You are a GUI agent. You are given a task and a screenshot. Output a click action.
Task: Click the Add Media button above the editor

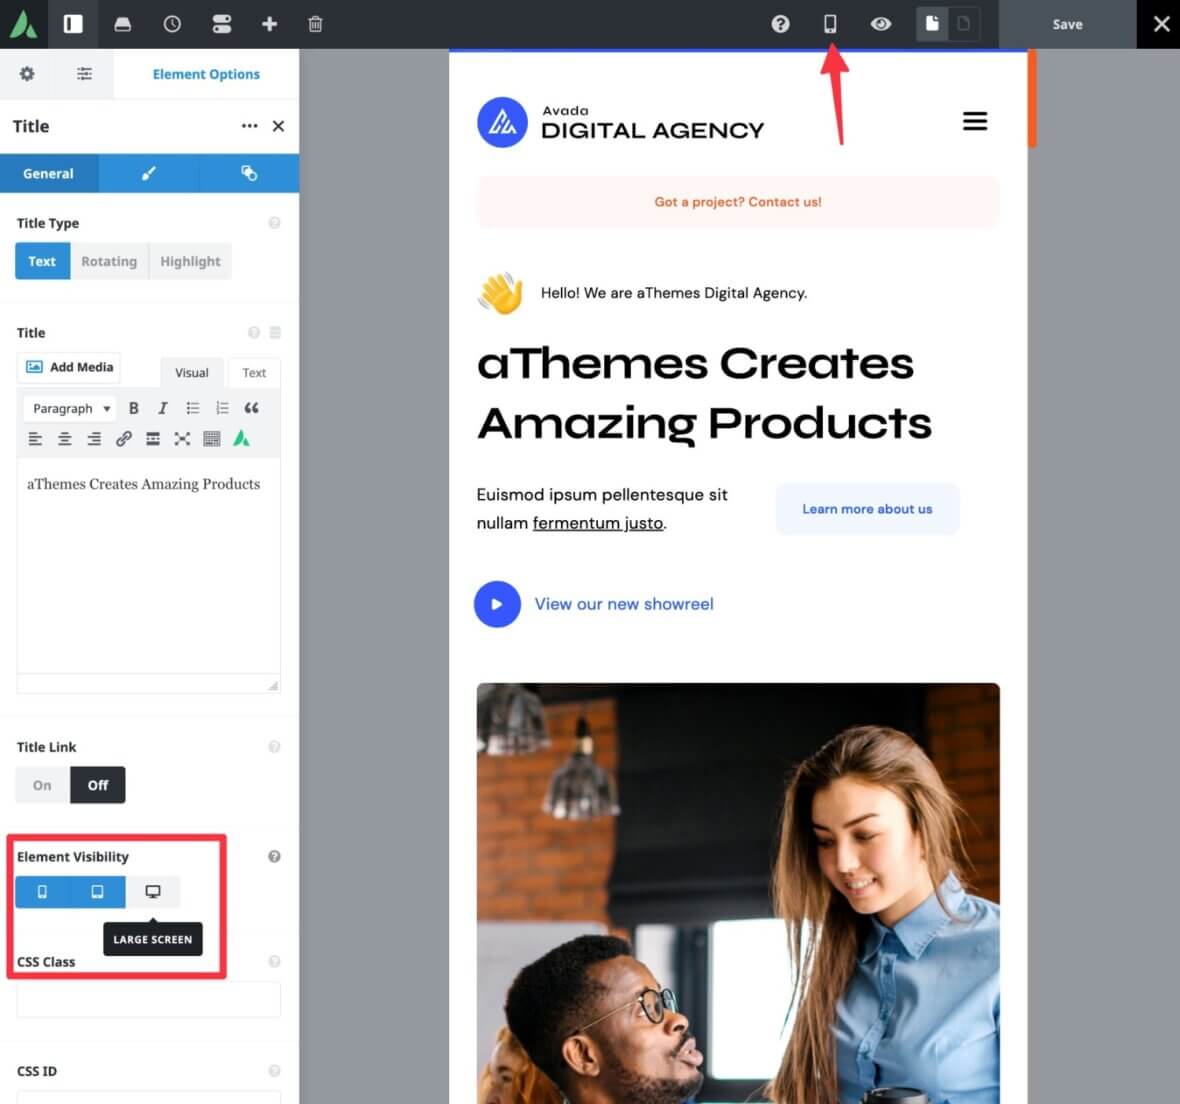coord(68,367)
